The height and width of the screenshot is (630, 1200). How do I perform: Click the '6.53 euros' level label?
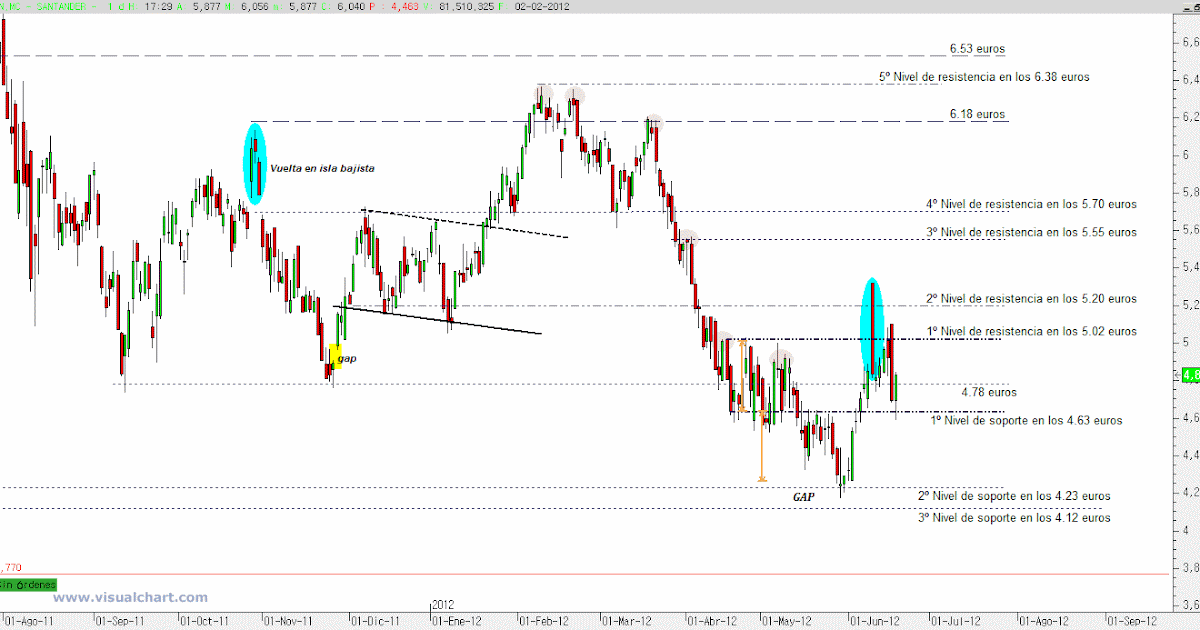(977, 48)
